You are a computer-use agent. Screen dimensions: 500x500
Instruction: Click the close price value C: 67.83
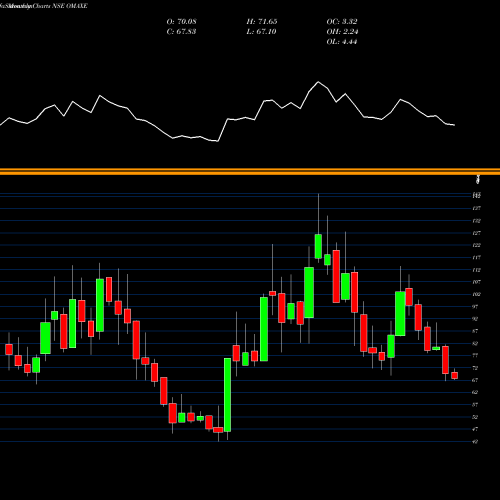(181, 32)
